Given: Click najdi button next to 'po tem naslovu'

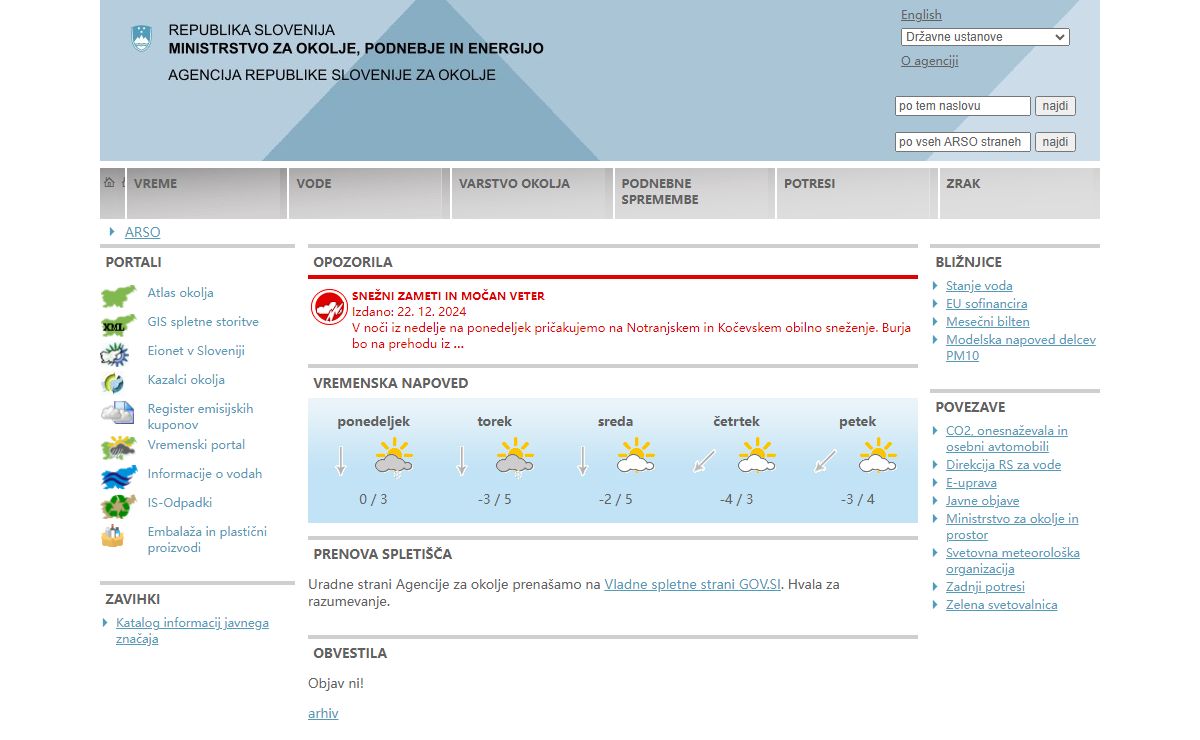Looking at the screenshot, I should [x=1054, y=106].
